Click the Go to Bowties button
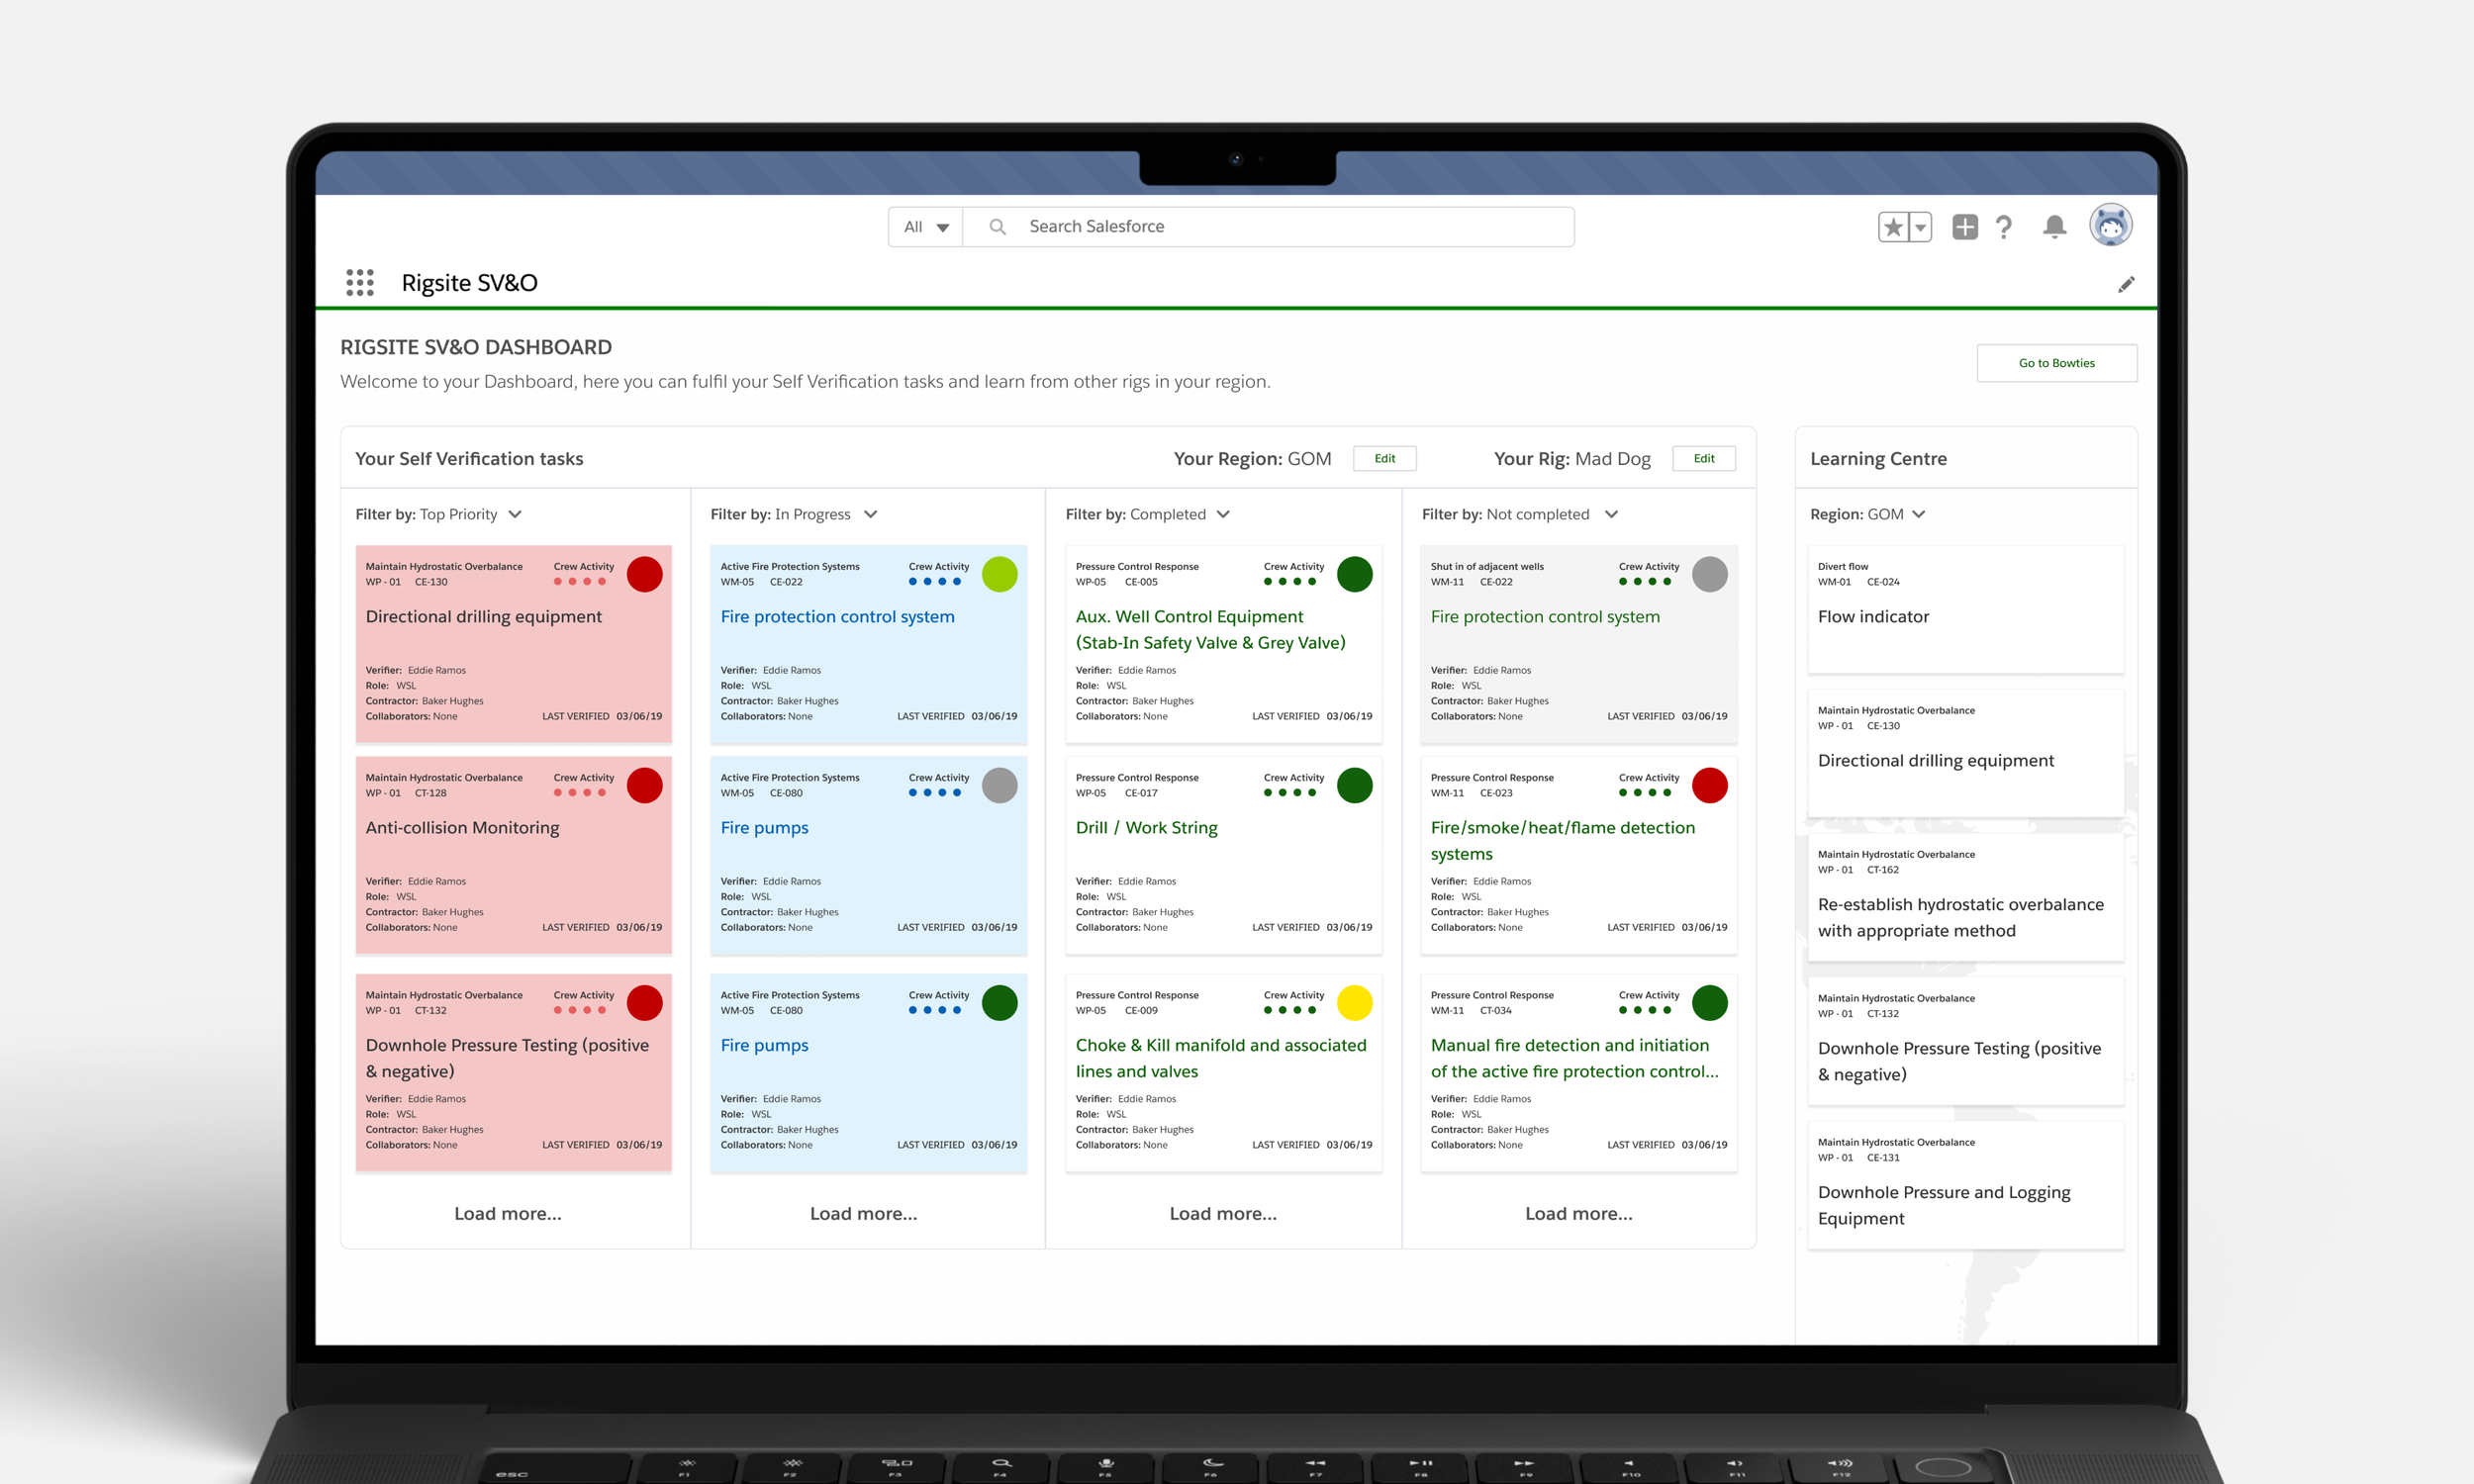 [x=2056, y=363]
